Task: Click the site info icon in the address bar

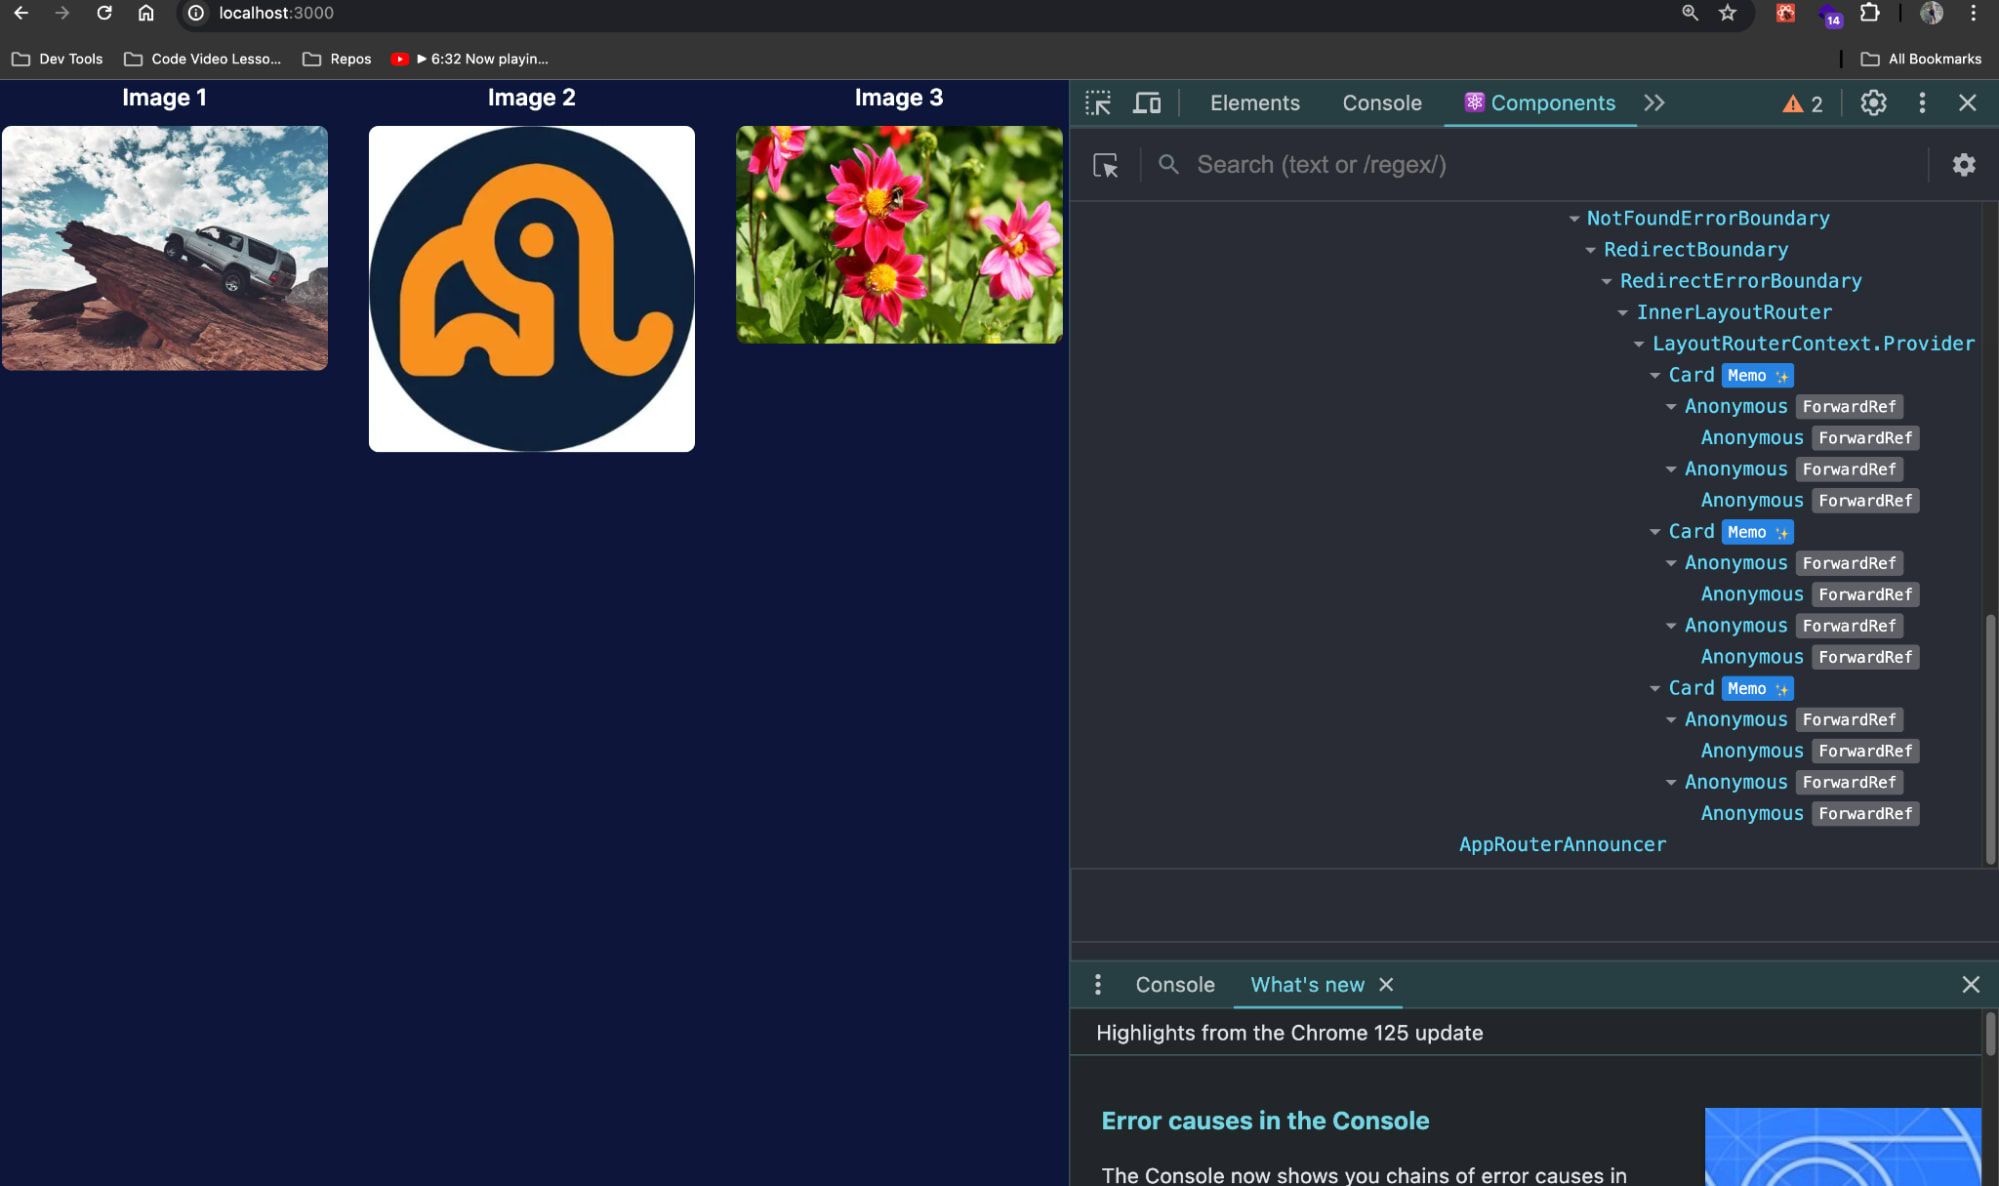Action: [196, 13]
